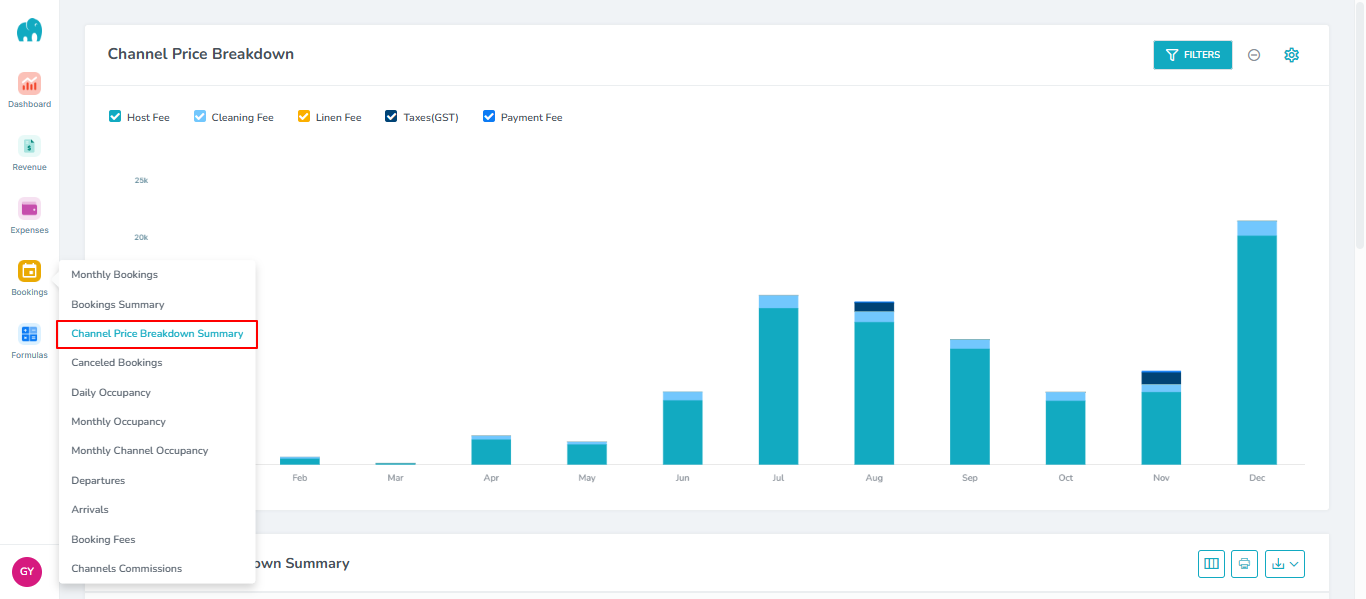Click the October bar in chart
1366x599 pixels.
click(x=1066, y=428)
